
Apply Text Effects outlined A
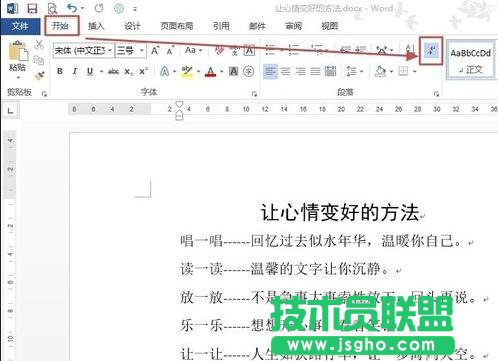point(164,71)
